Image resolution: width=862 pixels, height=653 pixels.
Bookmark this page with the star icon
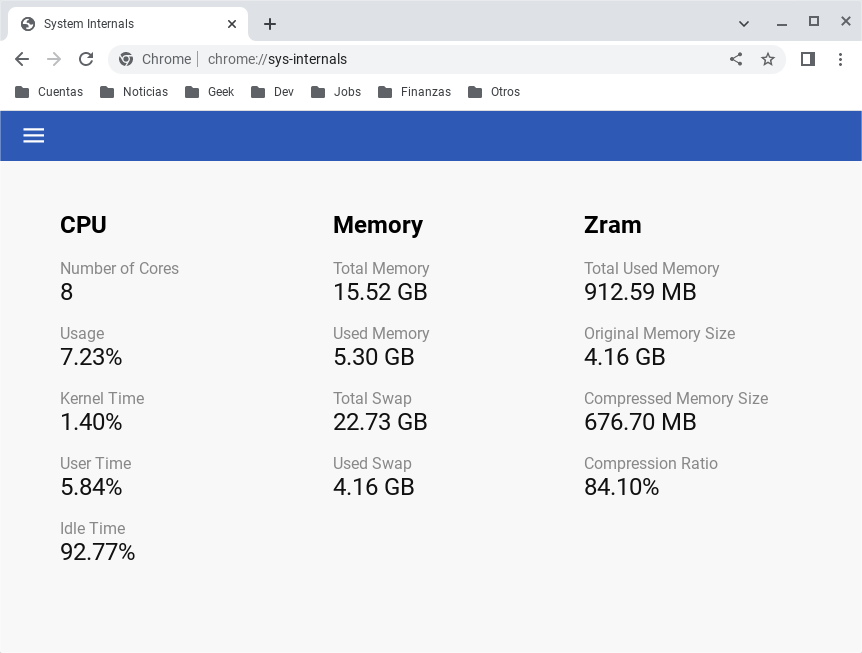click(x=768, y=59)
